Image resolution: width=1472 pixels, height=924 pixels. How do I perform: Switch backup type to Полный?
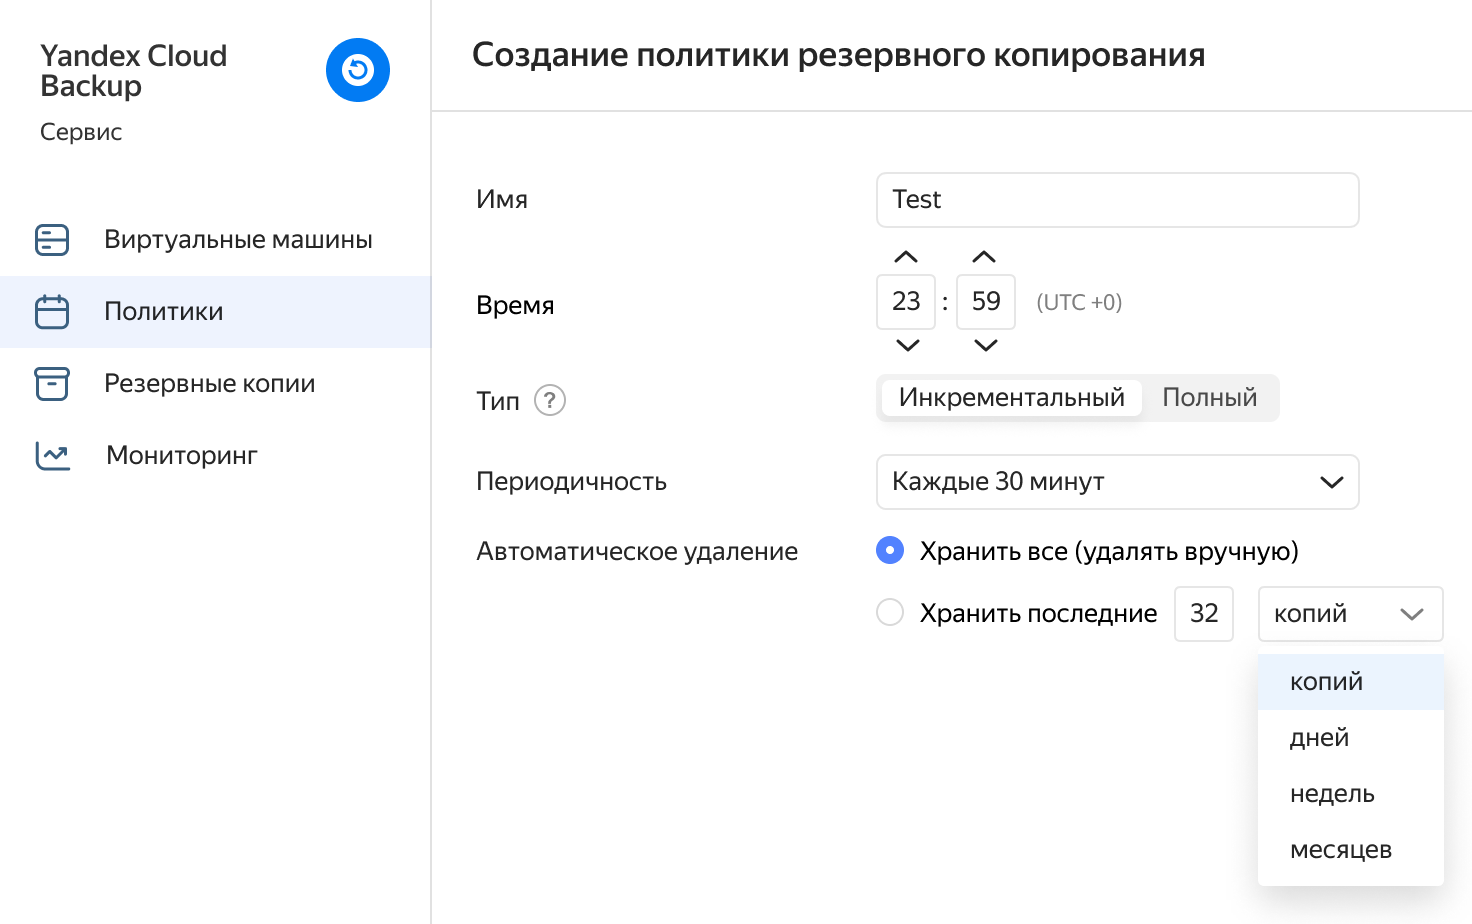(1210, 398)
